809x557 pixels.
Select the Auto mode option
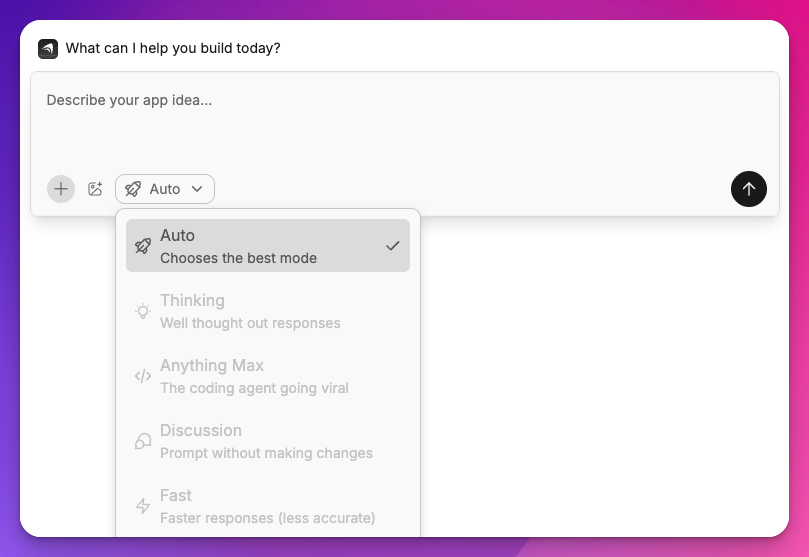(268, 245)
